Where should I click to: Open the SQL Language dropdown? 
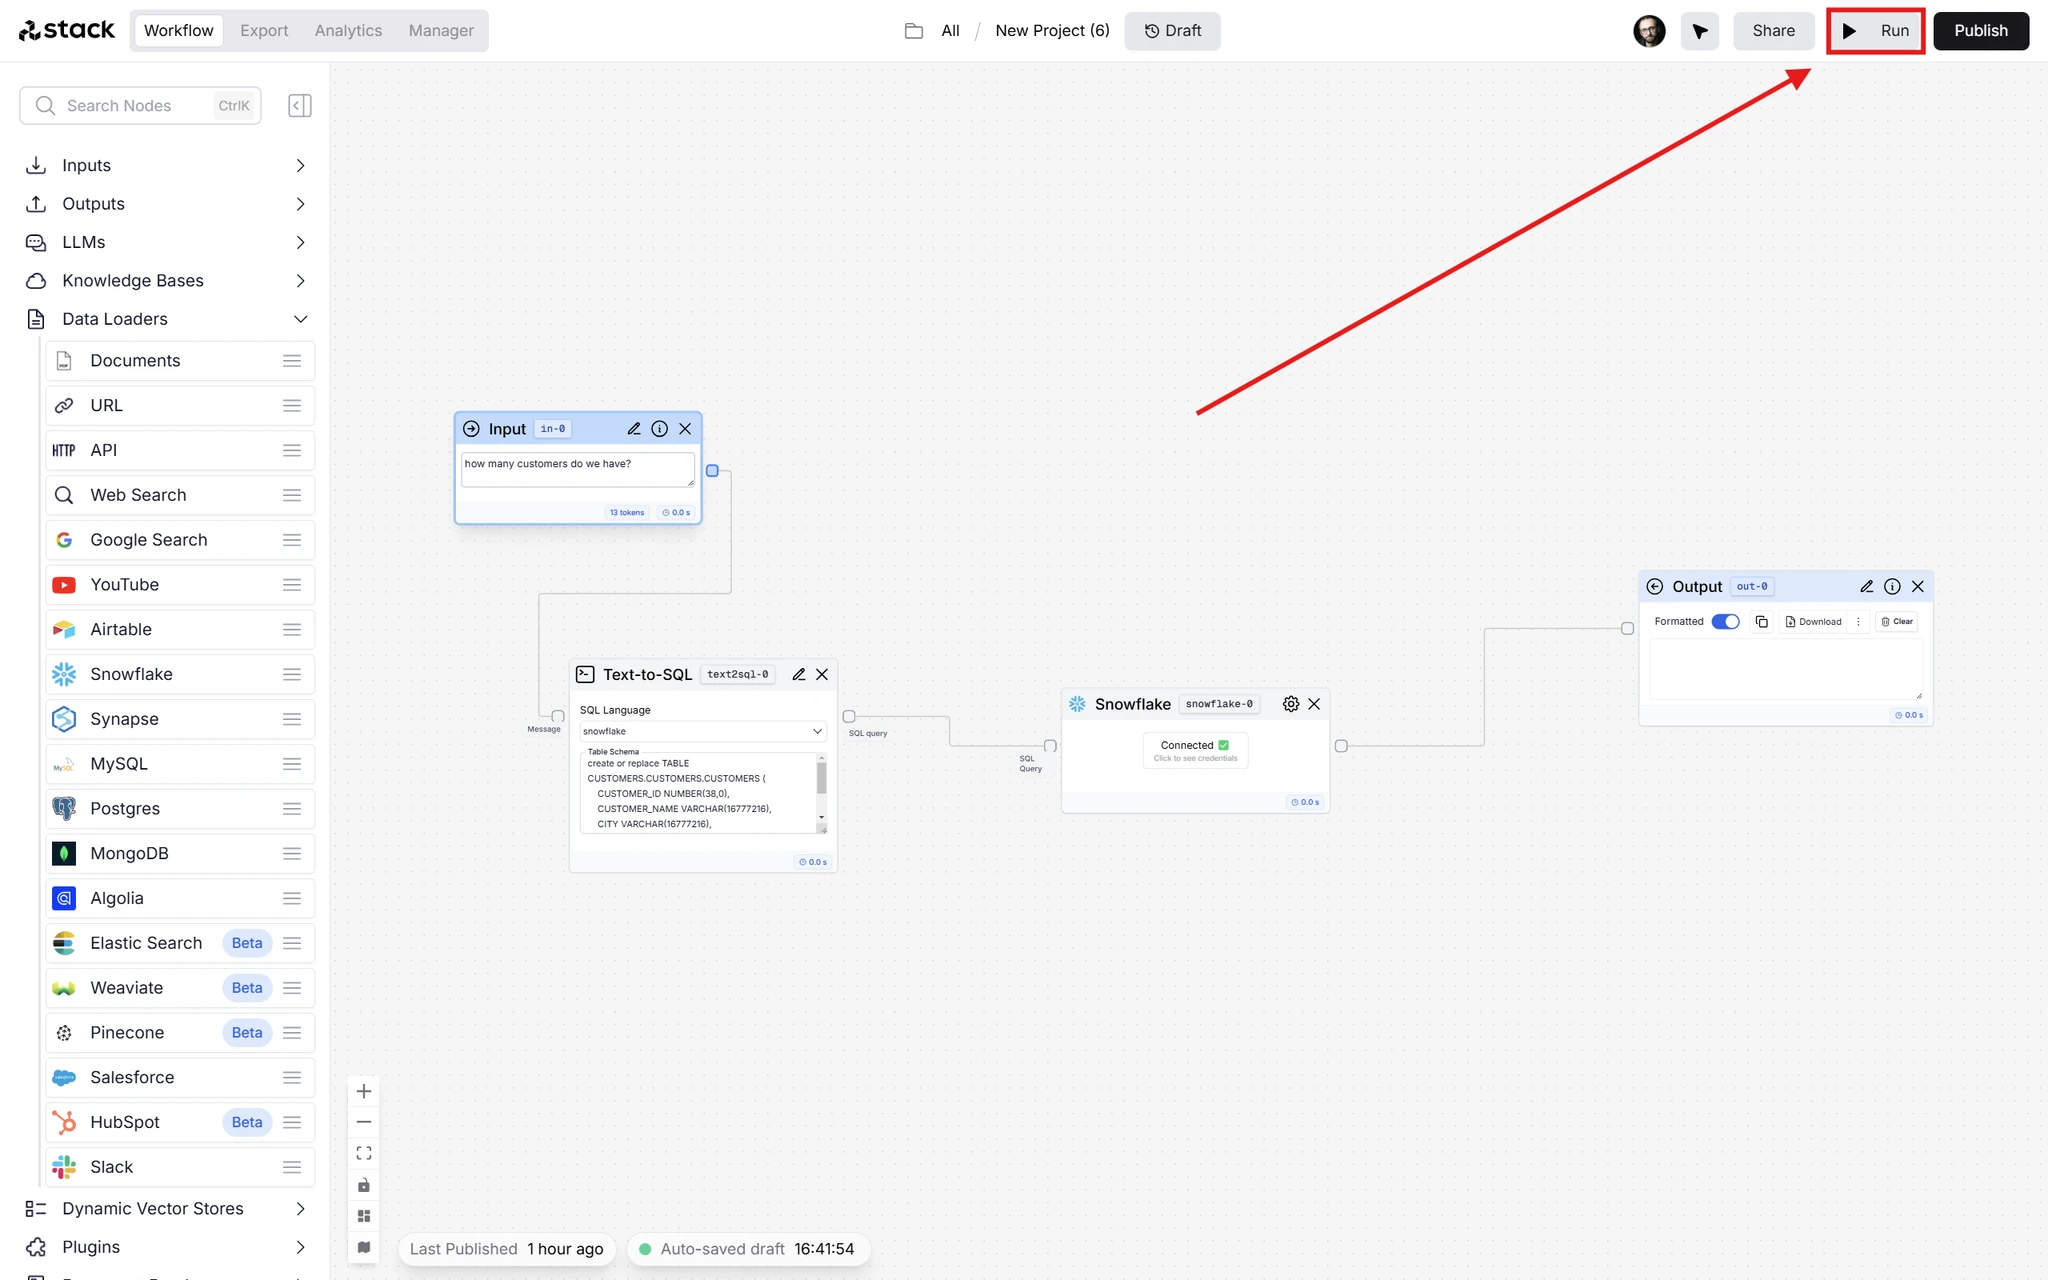tap(703, 731)
